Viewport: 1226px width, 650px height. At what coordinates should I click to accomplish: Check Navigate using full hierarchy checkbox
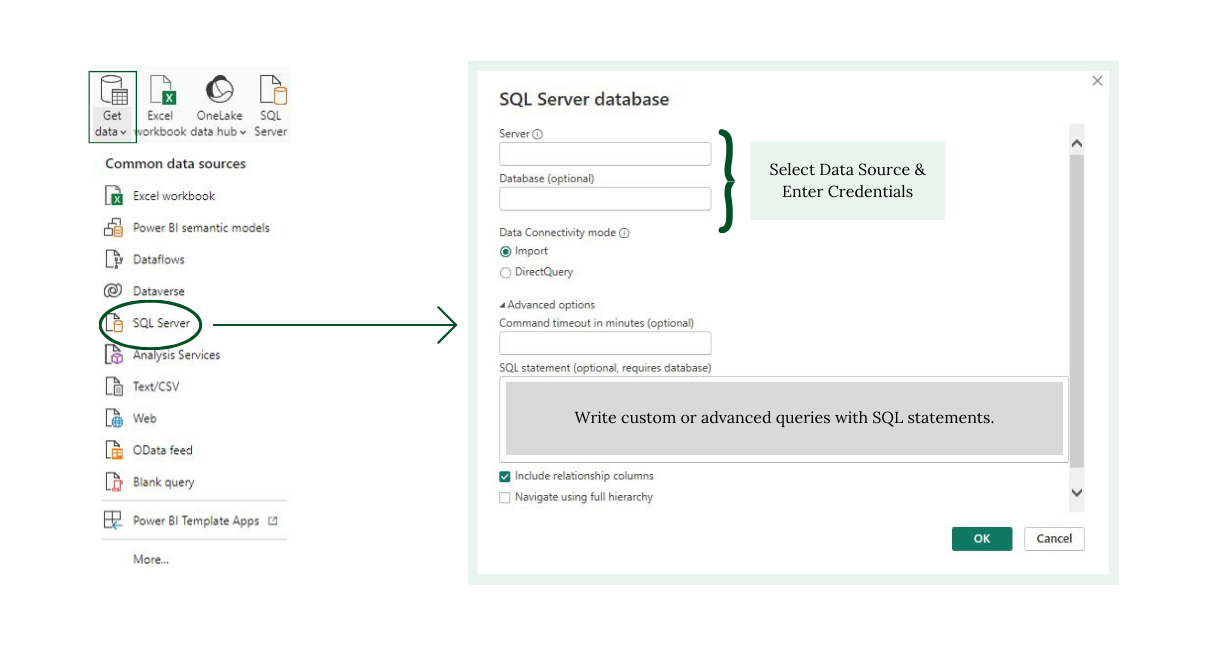(x=505, y=497)
